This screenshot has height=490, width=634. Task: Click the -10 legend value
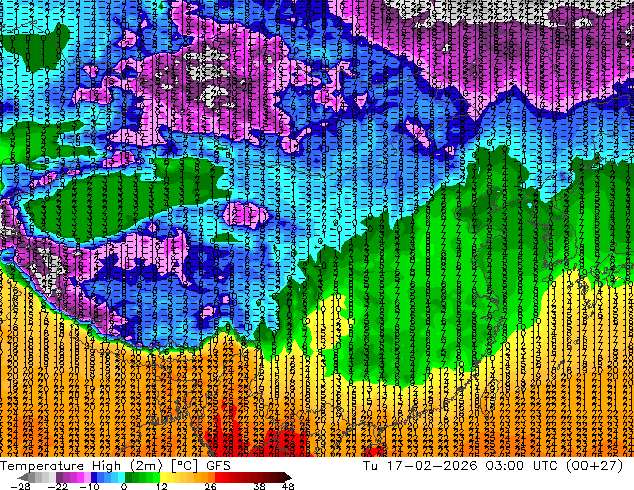click(x=89, y=486)
